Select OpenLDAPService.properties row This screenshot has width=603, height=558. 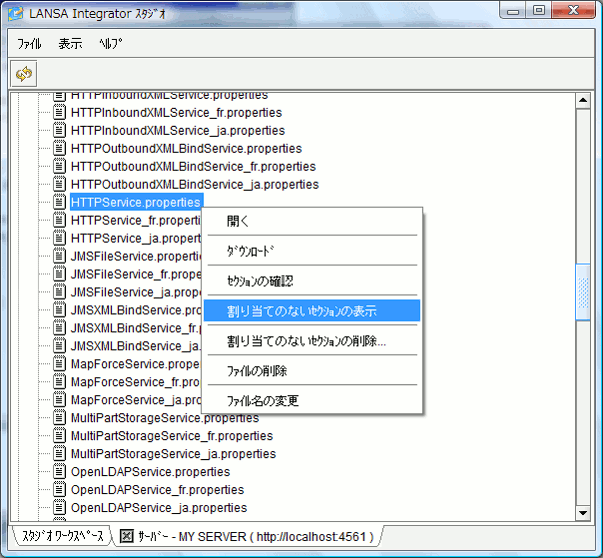coord(150,471)
